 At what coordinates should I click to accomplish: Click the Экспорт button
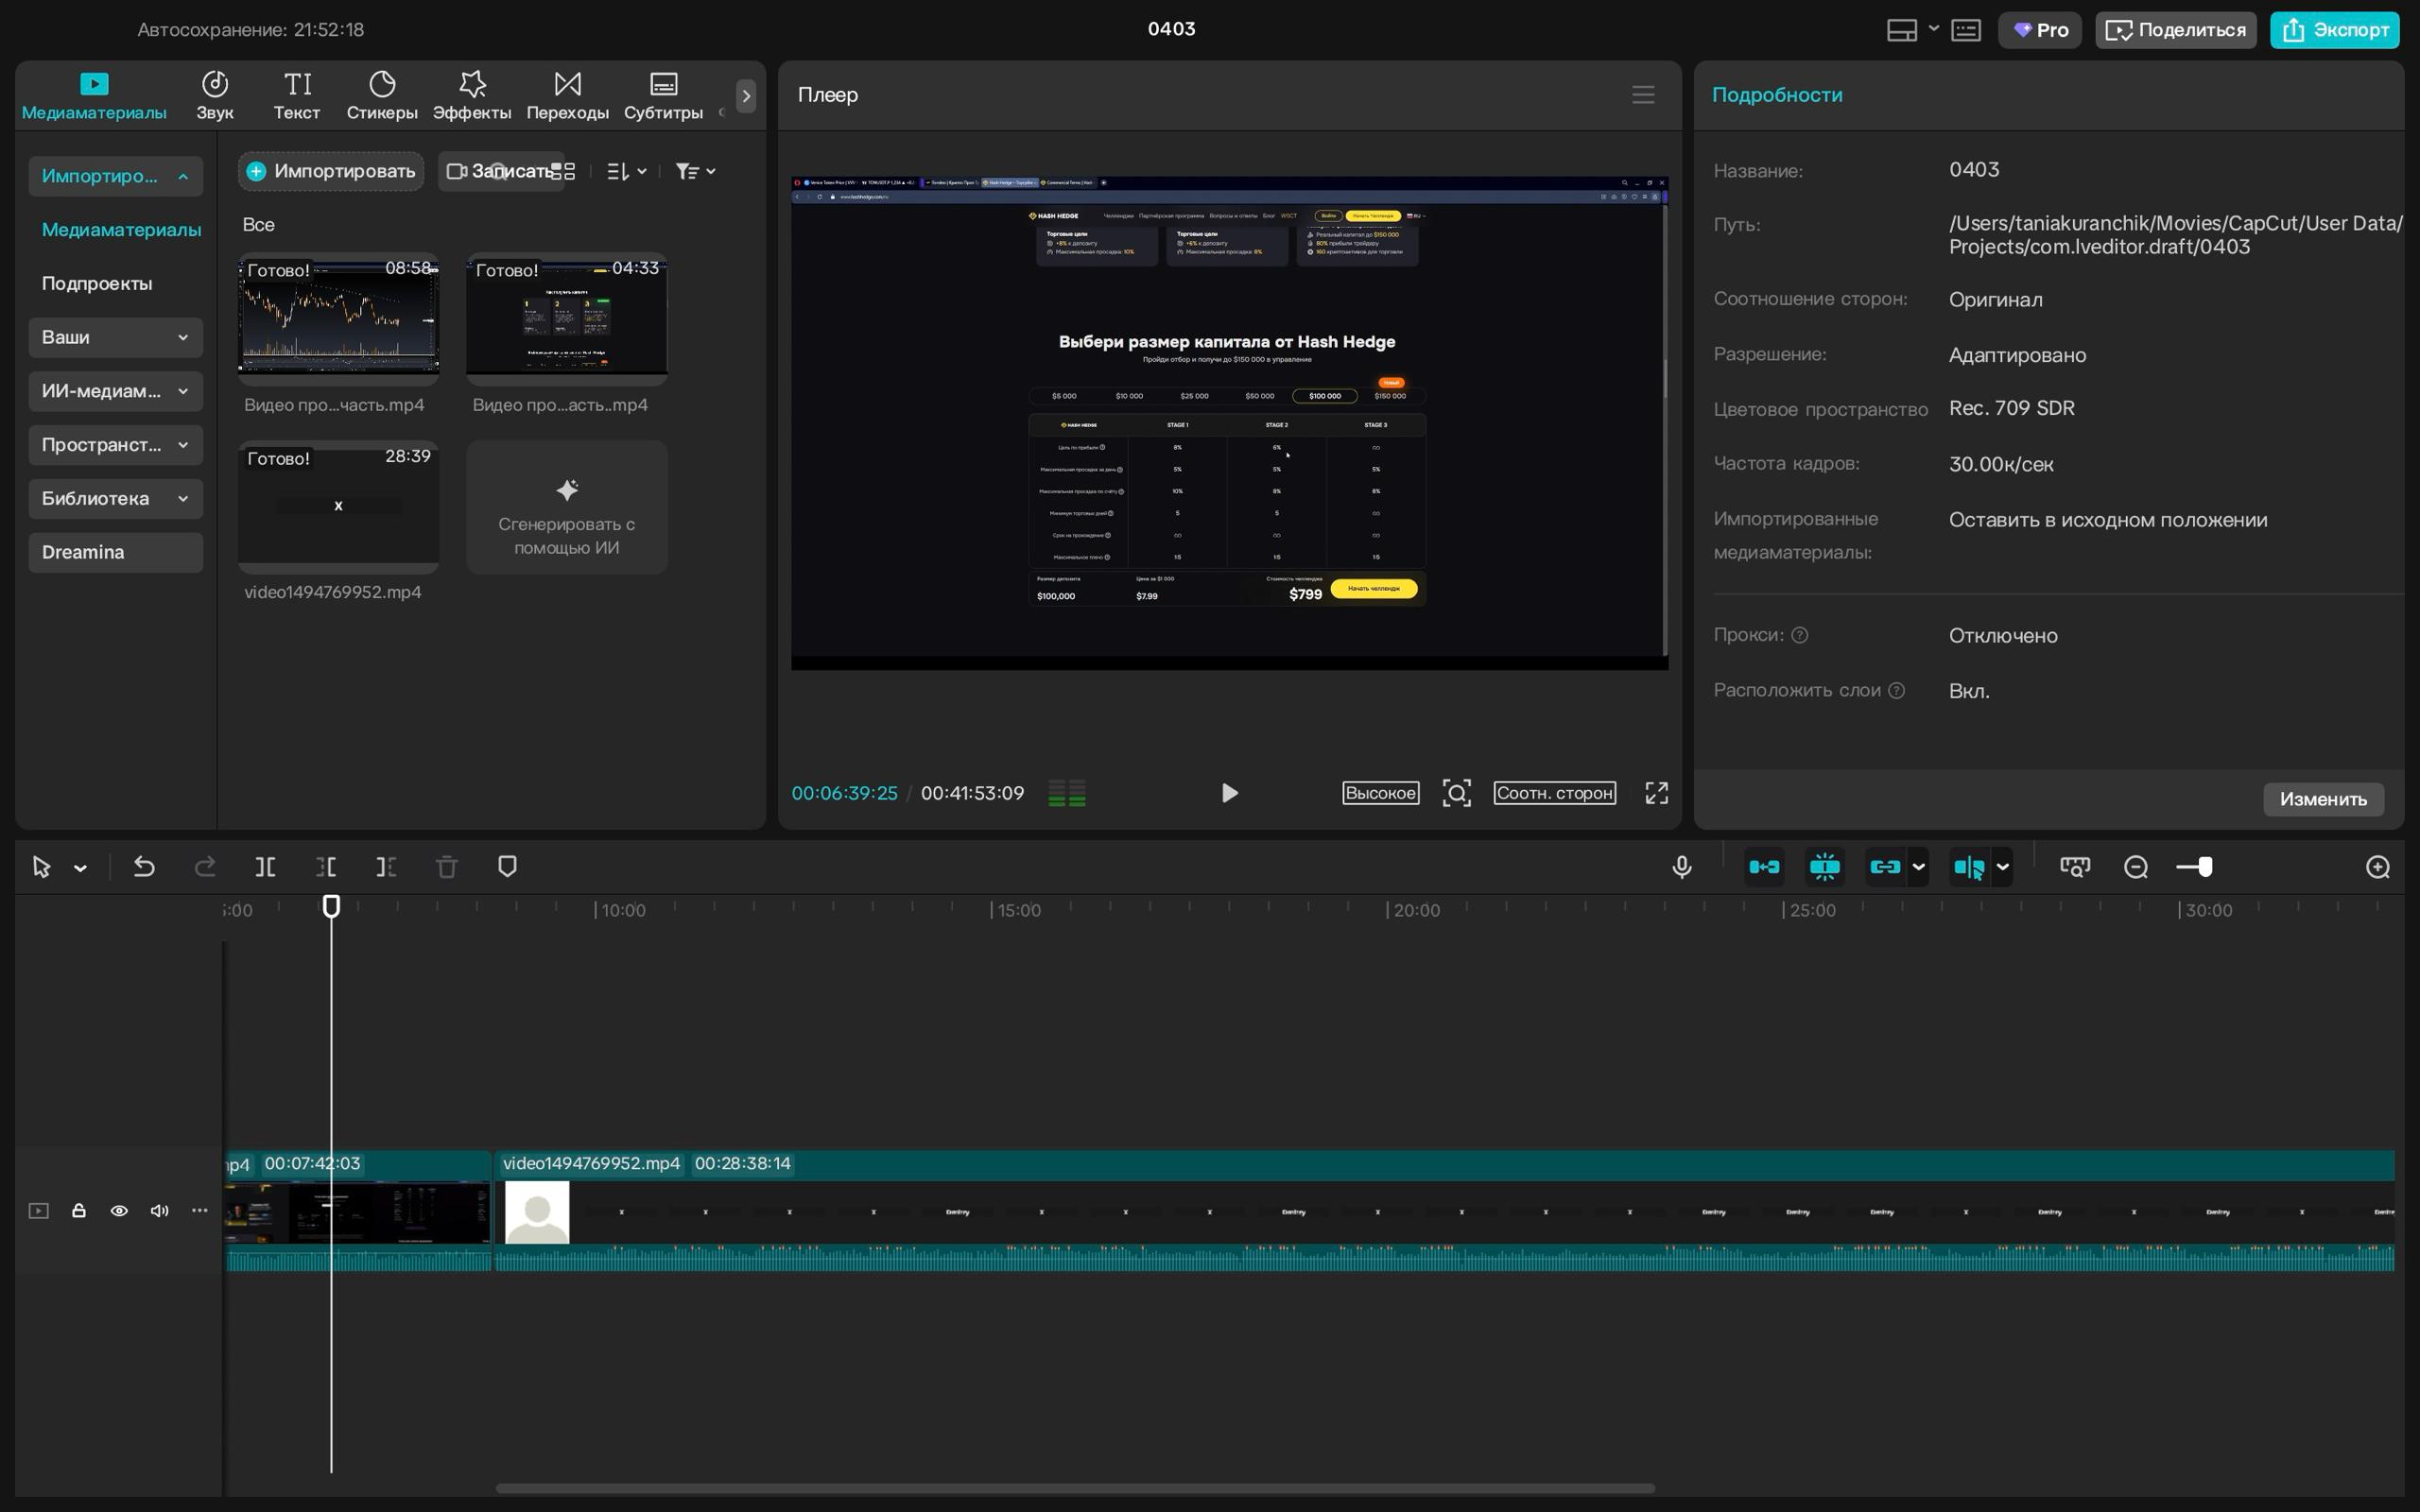[x=2334, y=30]
